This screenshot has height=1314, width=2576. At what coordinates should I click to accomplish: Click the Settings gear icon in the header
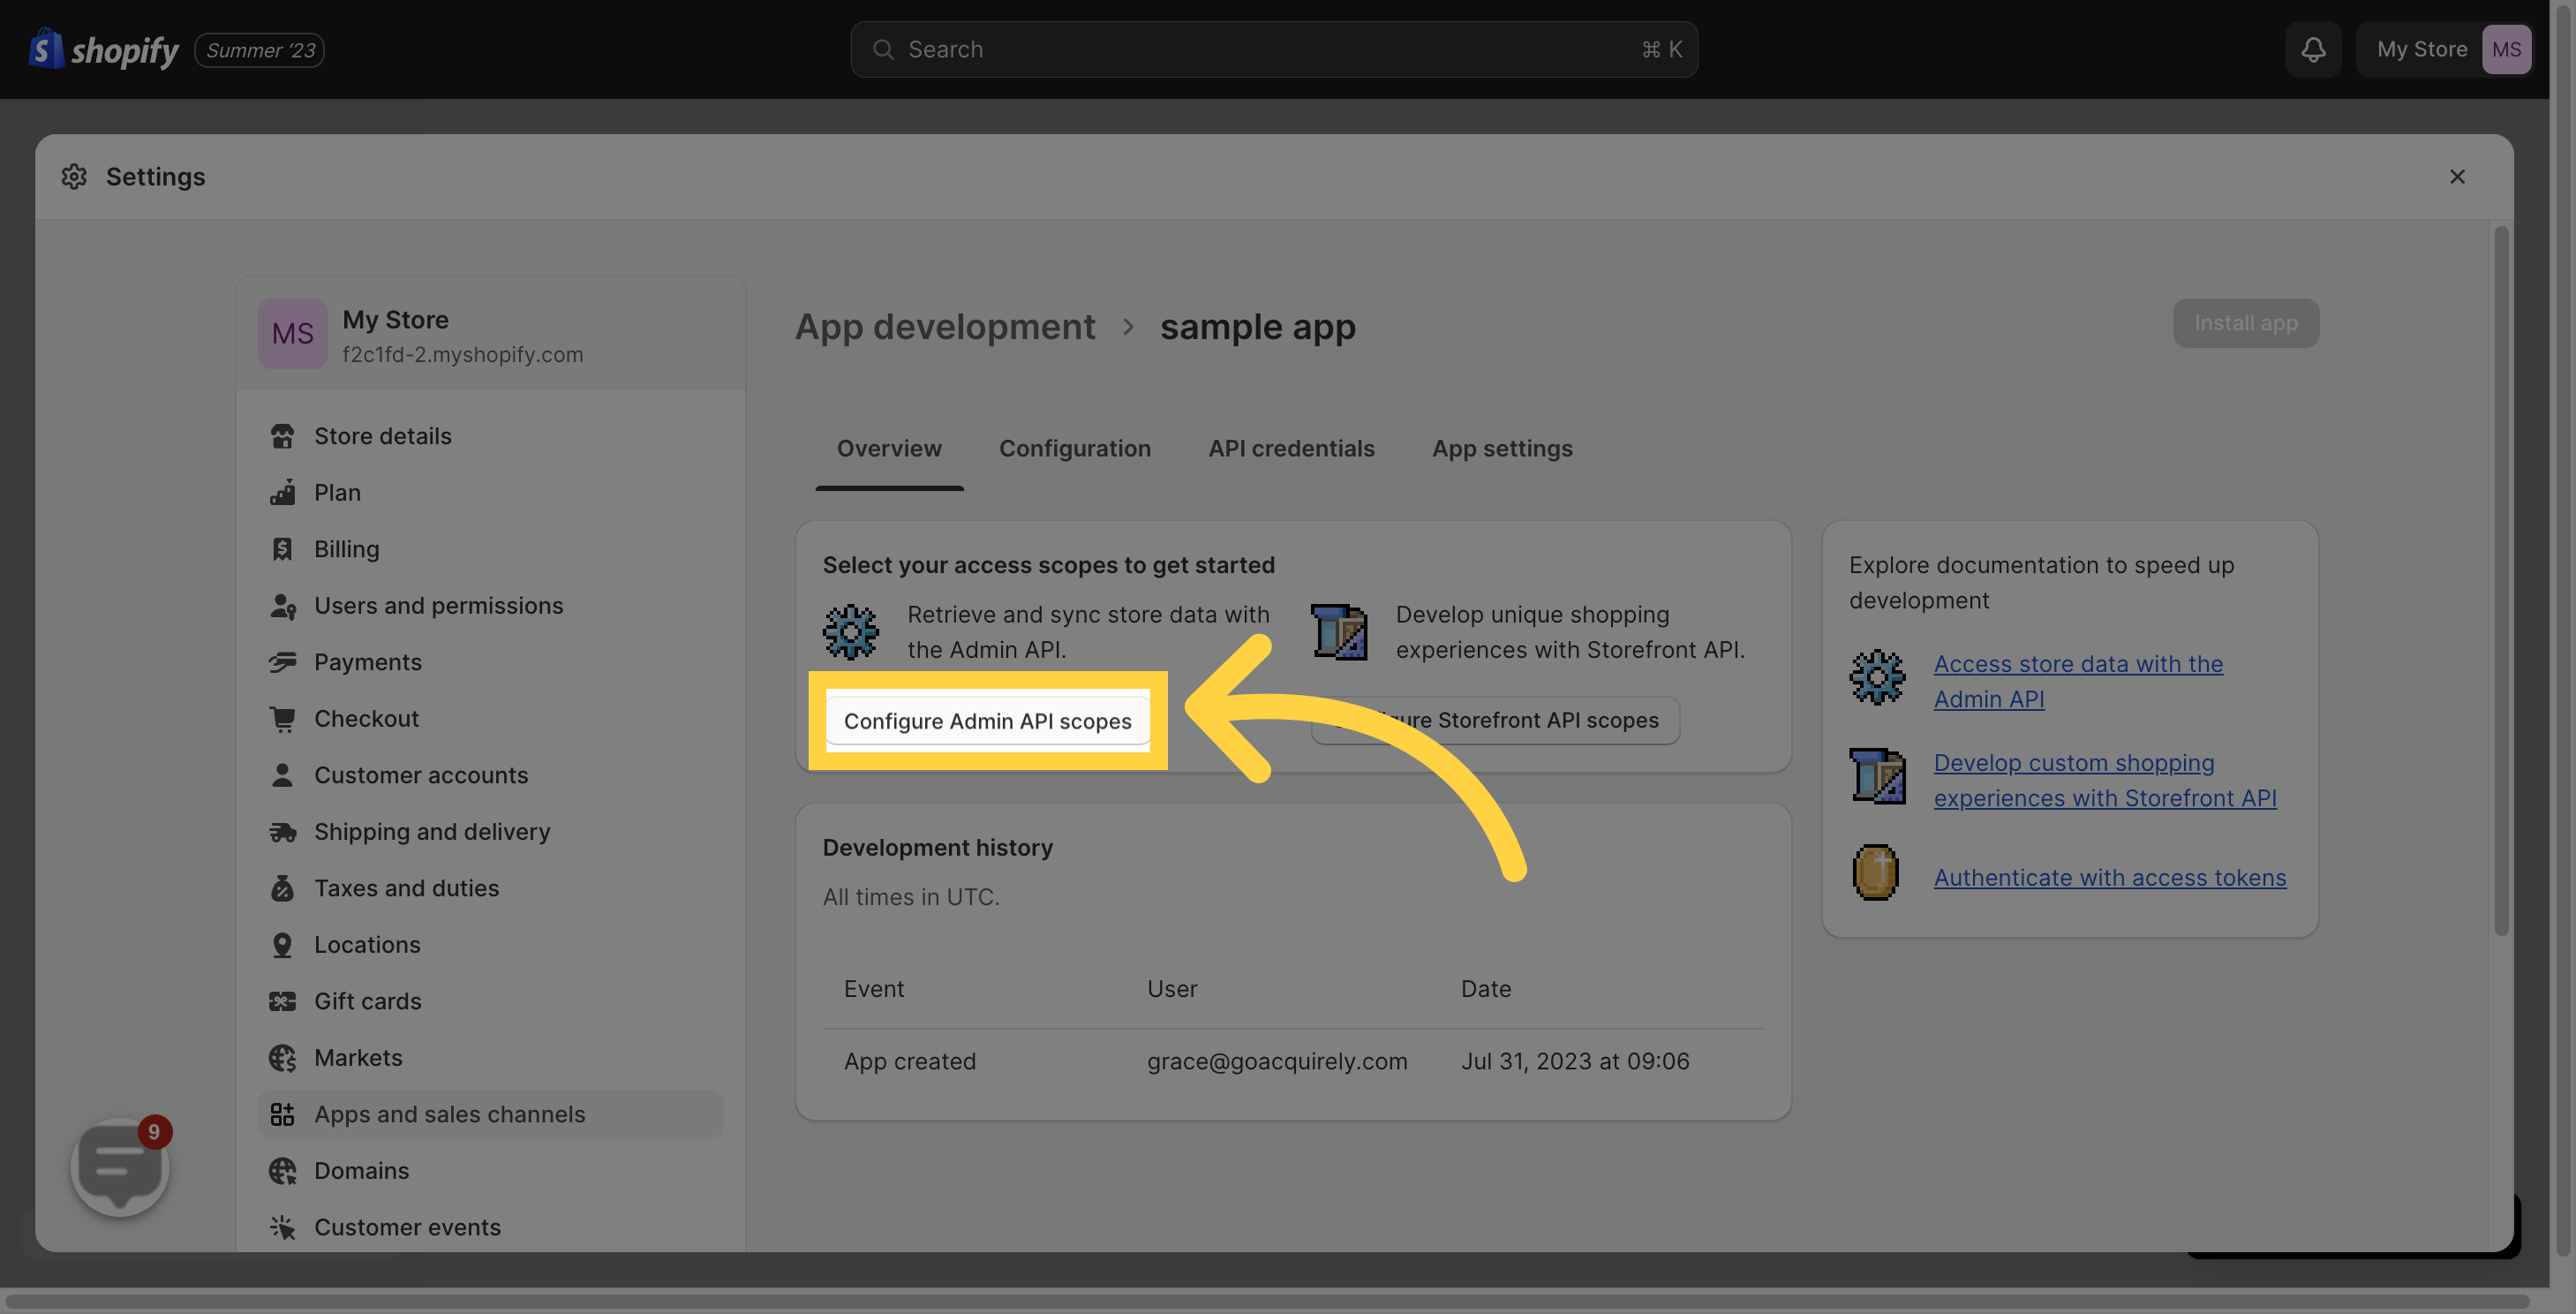tap(74, 176)
